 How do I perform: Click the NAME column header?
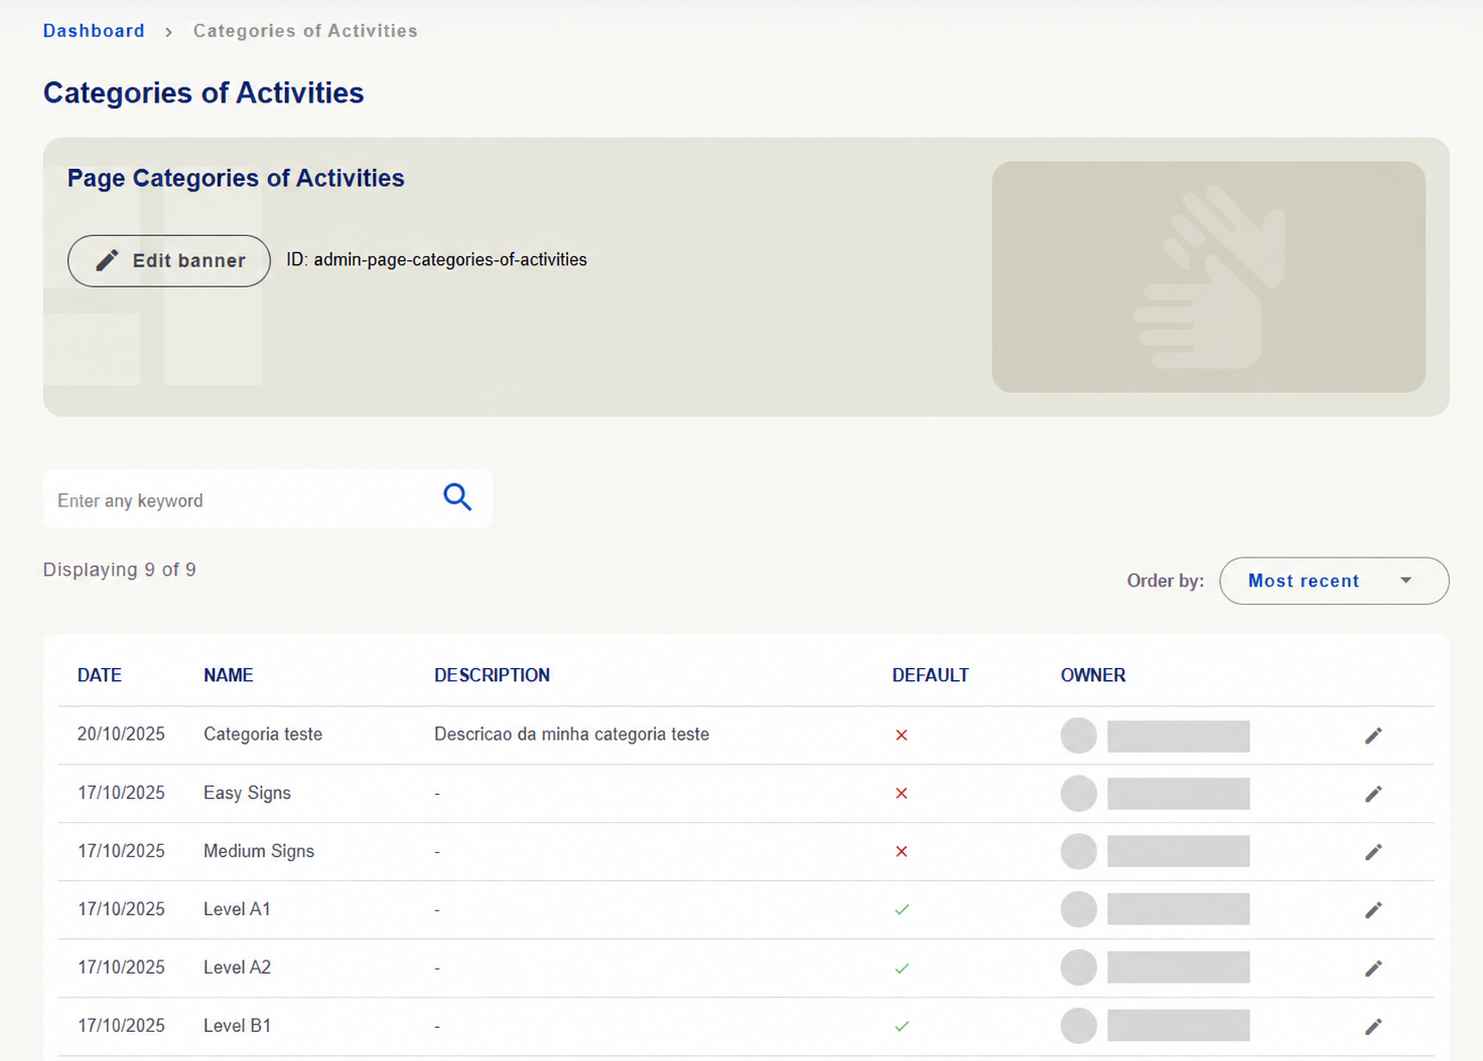click(228, 675)
